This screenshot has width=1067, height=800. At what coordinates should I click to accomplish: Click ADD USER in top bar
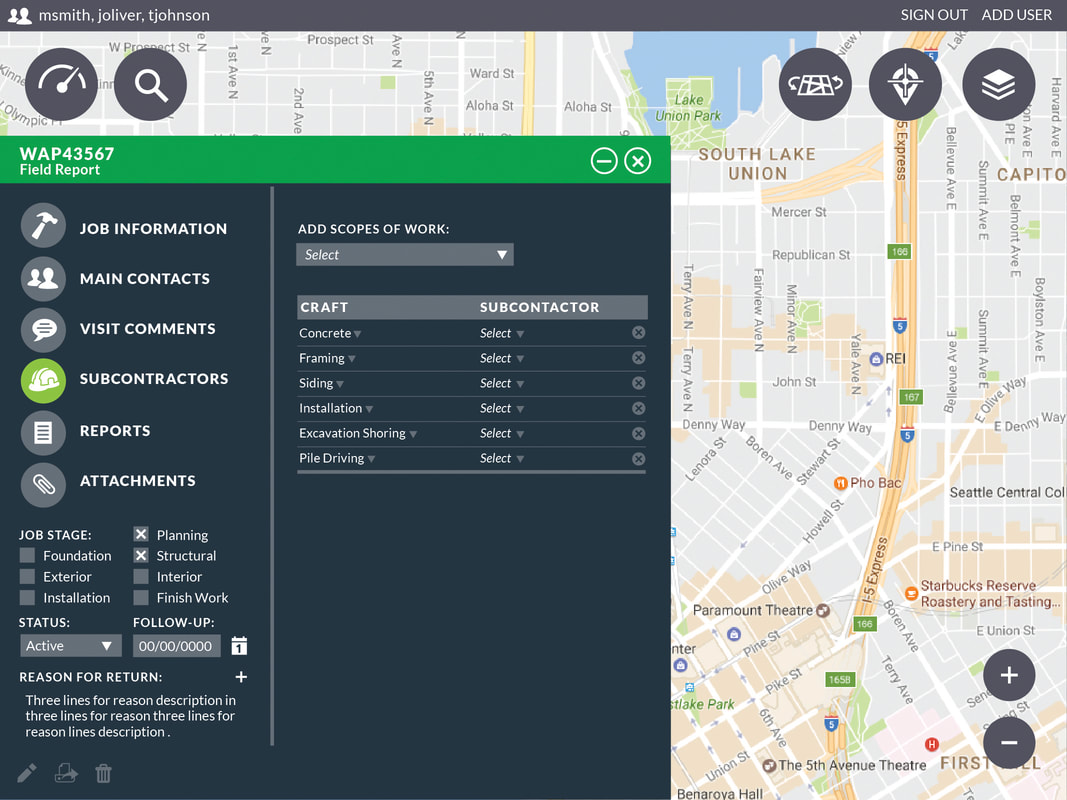click(x=1016, y=15)
